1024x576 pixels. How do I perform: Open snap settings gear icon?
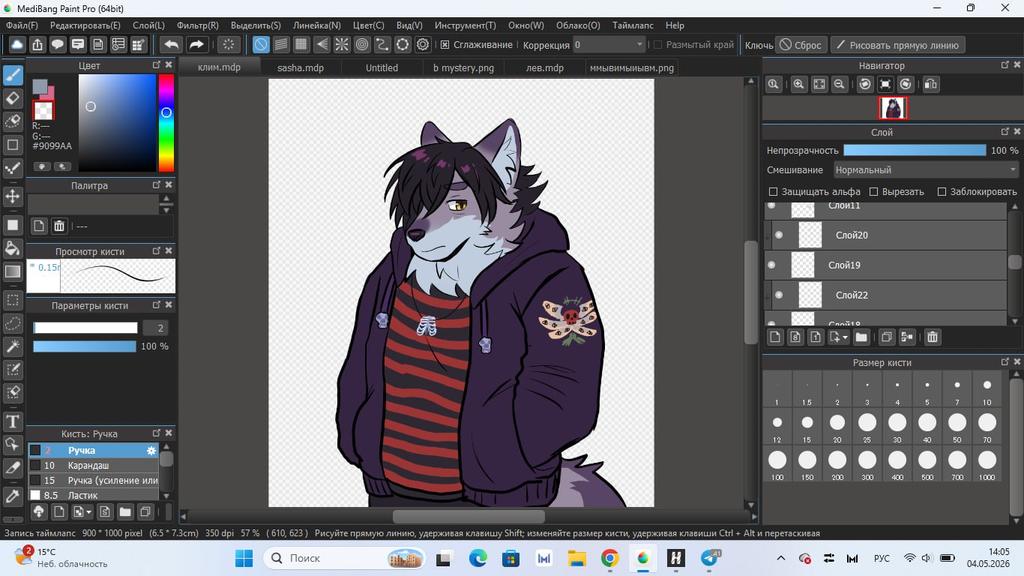tap(423, 44)
